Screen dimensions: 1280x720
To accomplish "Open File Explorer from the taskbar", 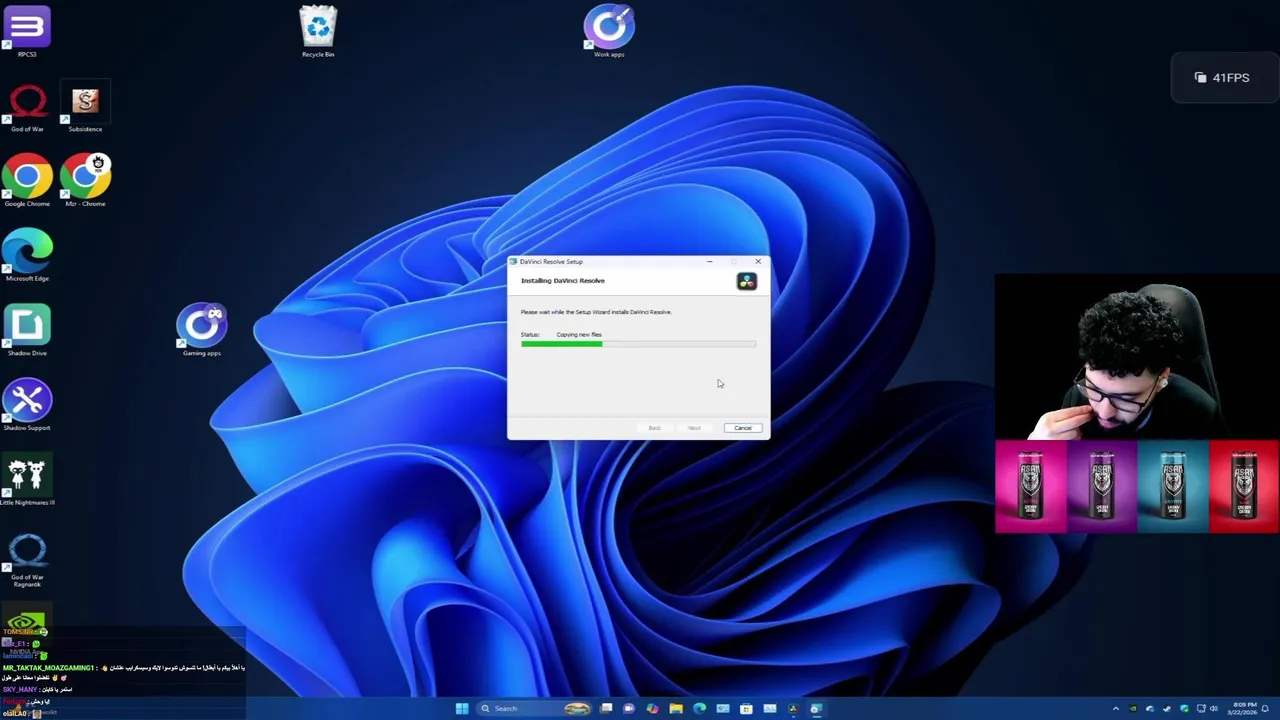I will [676, 708].
